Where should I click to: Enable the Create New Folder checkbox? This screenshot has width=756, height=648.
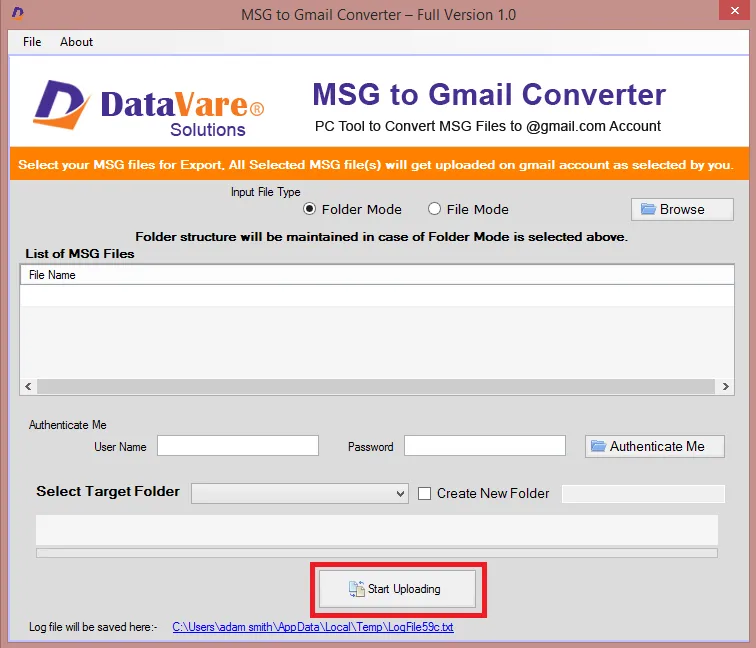424,494
